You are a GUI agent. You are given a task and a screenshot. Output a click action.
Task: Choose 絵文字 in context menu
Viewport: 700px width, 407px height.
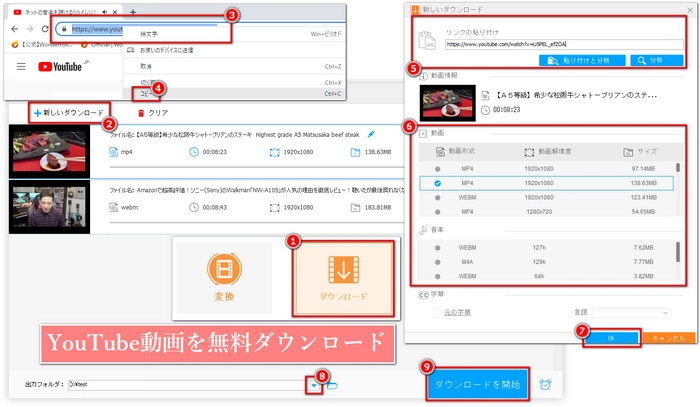(x=234, y=34)
